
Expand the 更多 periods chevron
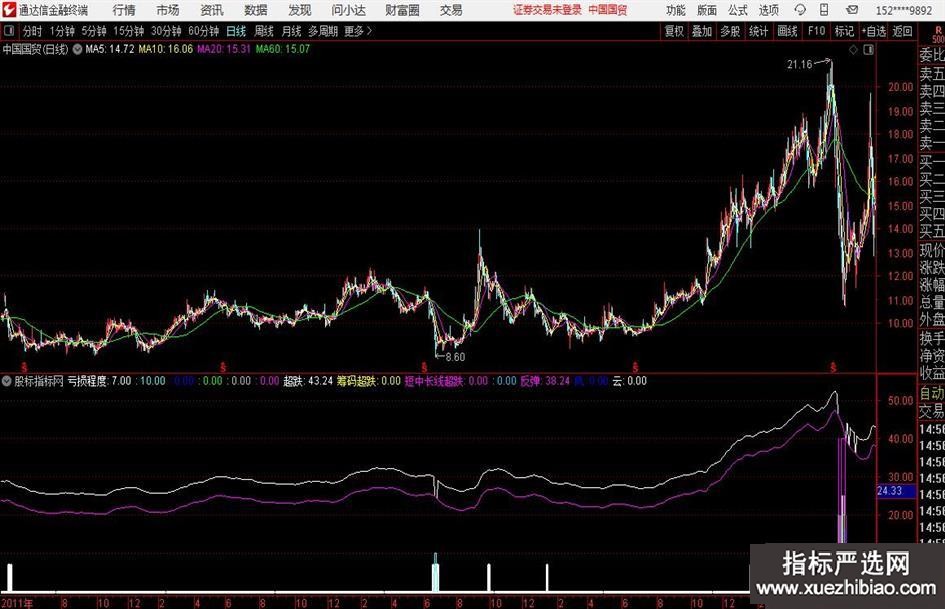(369, 31)
